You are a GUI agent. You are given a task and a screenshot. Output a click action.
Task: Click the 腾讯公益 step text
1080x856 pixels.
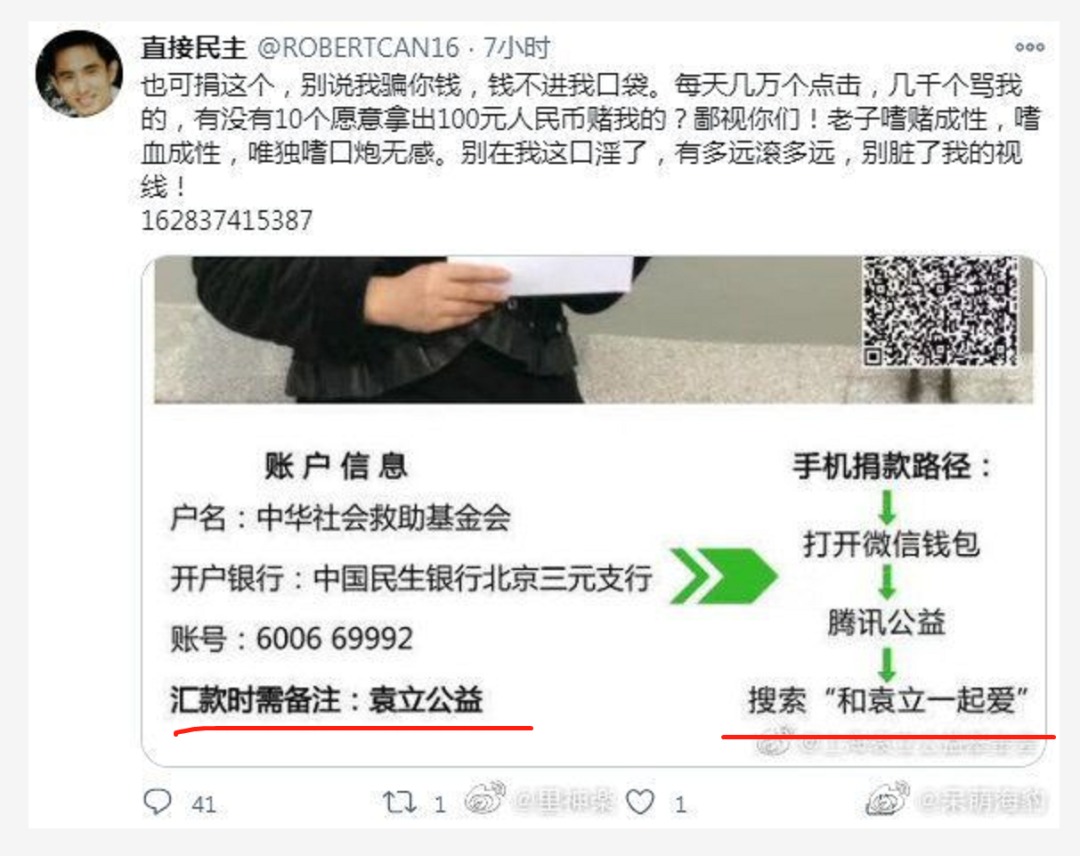pos(886,623)
